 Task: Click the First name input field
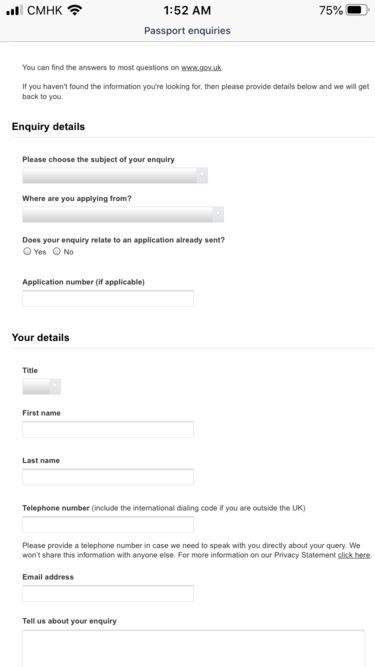pyautogui.click(x=108, y=429)
